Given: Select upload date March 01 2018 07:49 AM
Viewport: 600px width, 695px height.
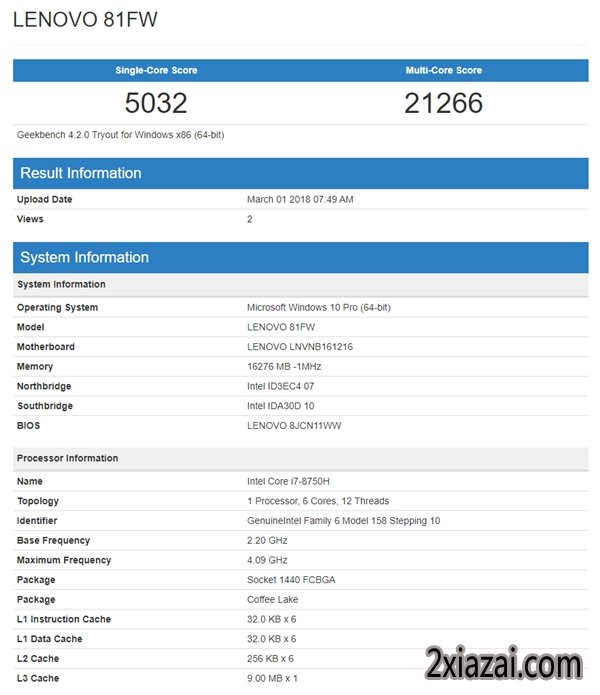Looking at the screenshot, I should click(x=300, y=199).
